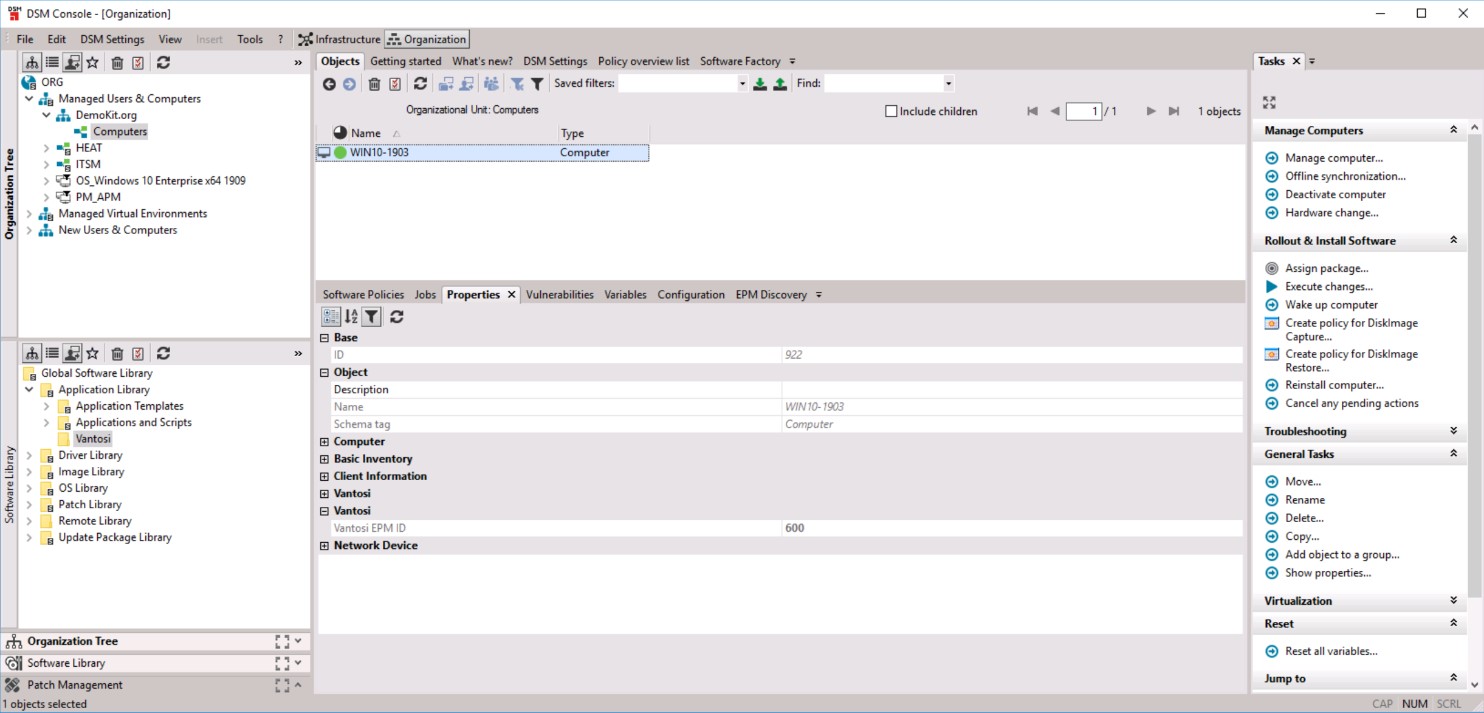The image size is (1484, 713).
Task: Toggle the property filter in Properties toolbar
Action: click(x=370, y=316)
